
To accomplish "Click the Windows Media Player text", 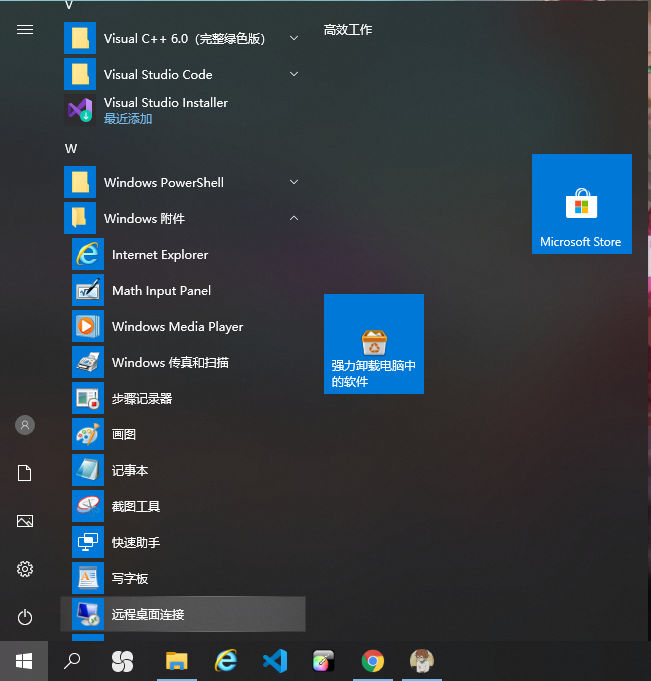I will (177, 327).
